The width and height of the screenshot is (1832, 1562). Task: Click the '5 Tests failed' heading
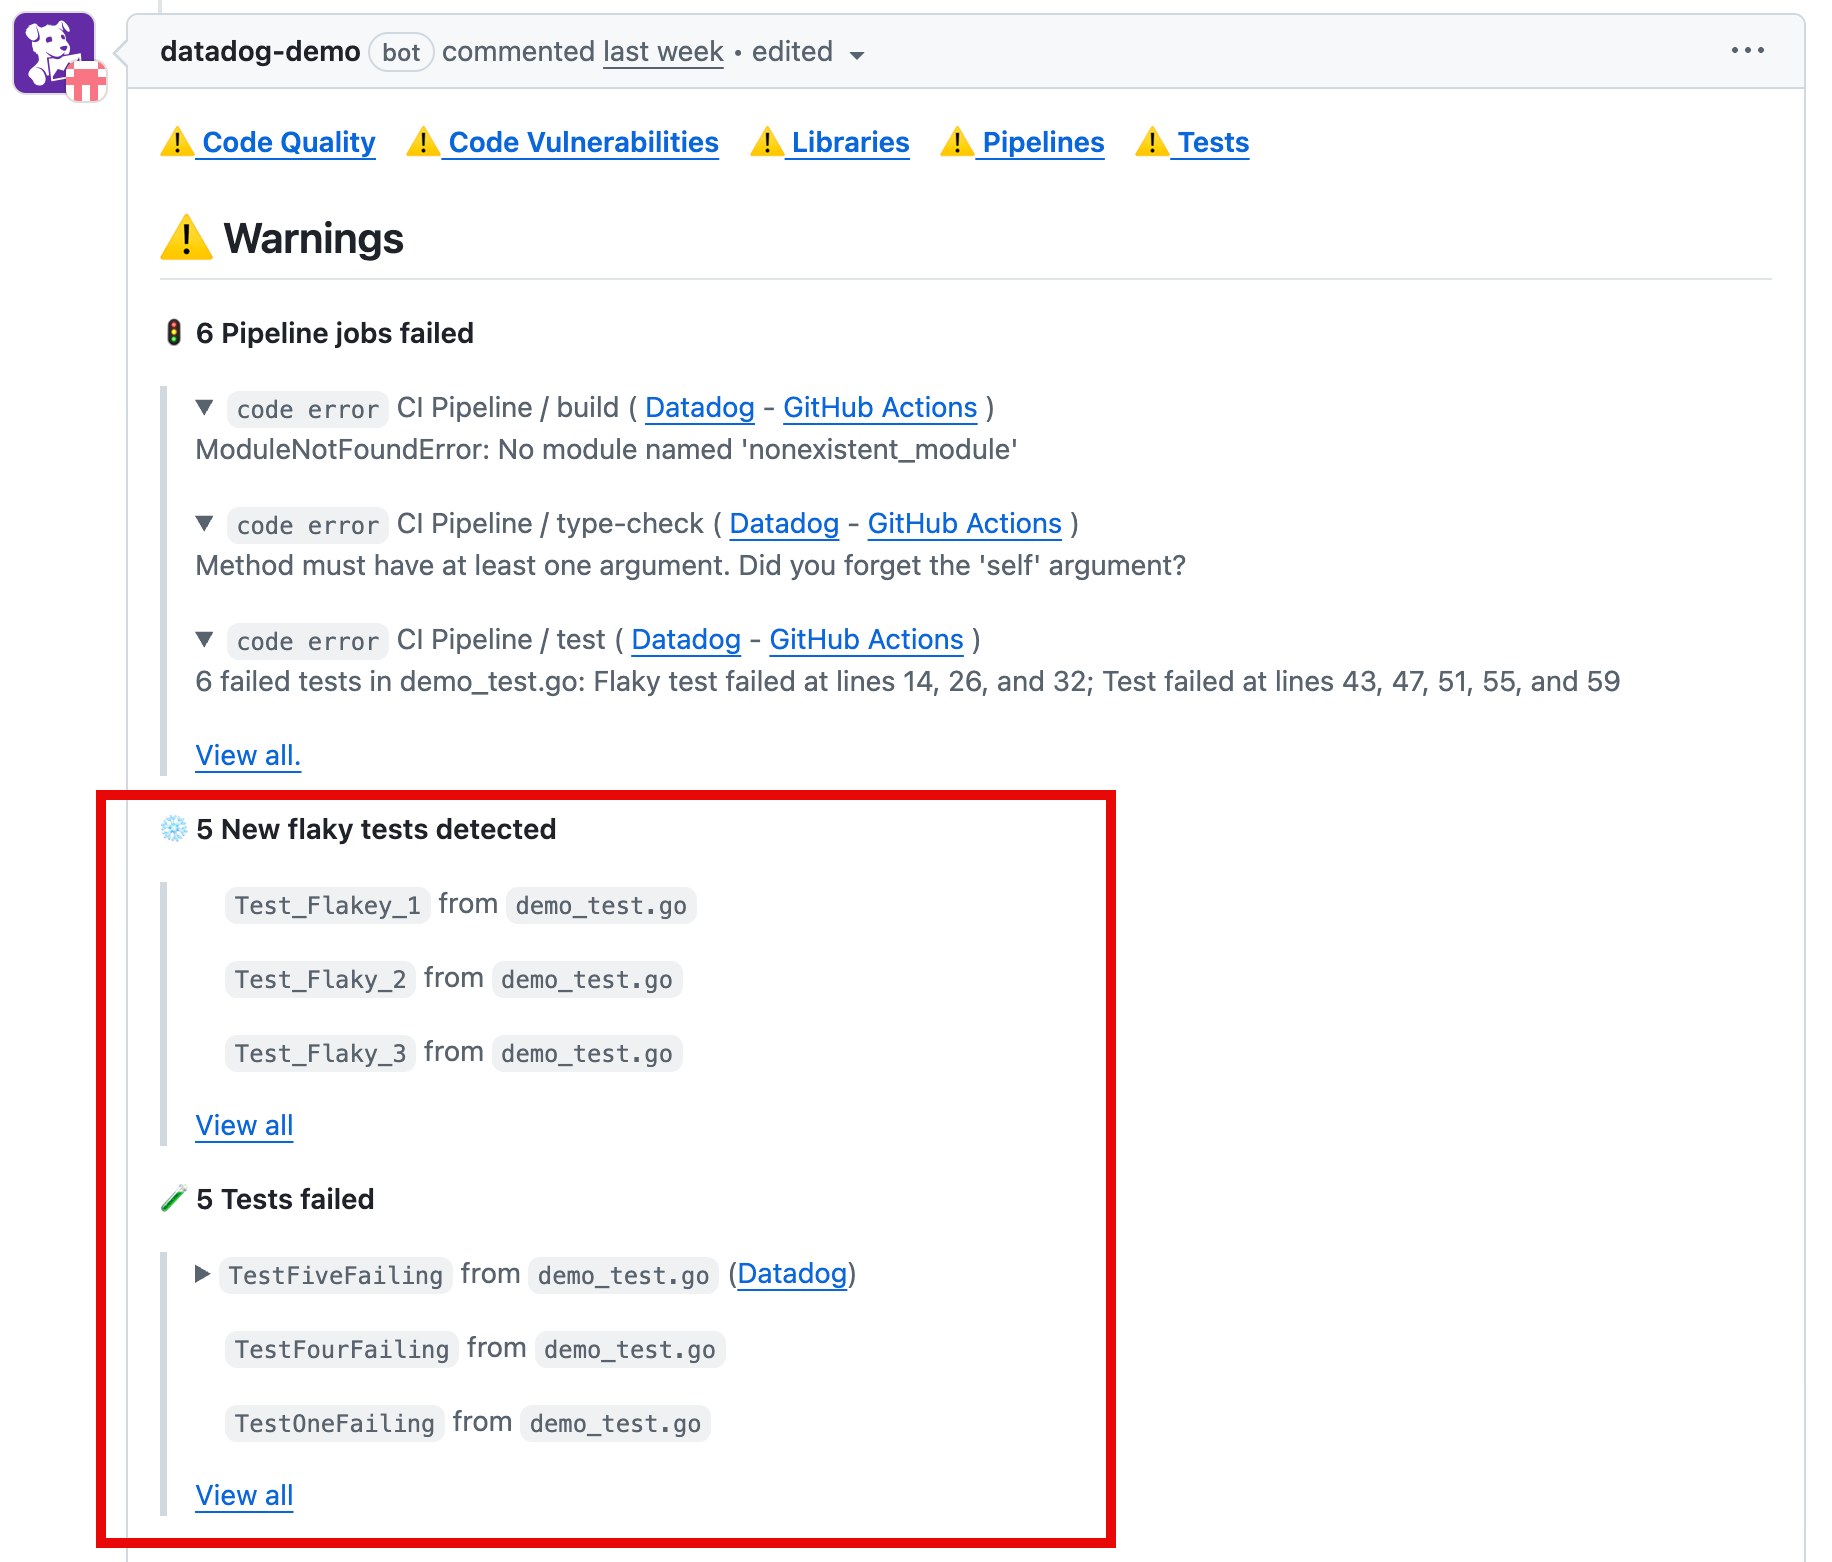coord(285,1199)
